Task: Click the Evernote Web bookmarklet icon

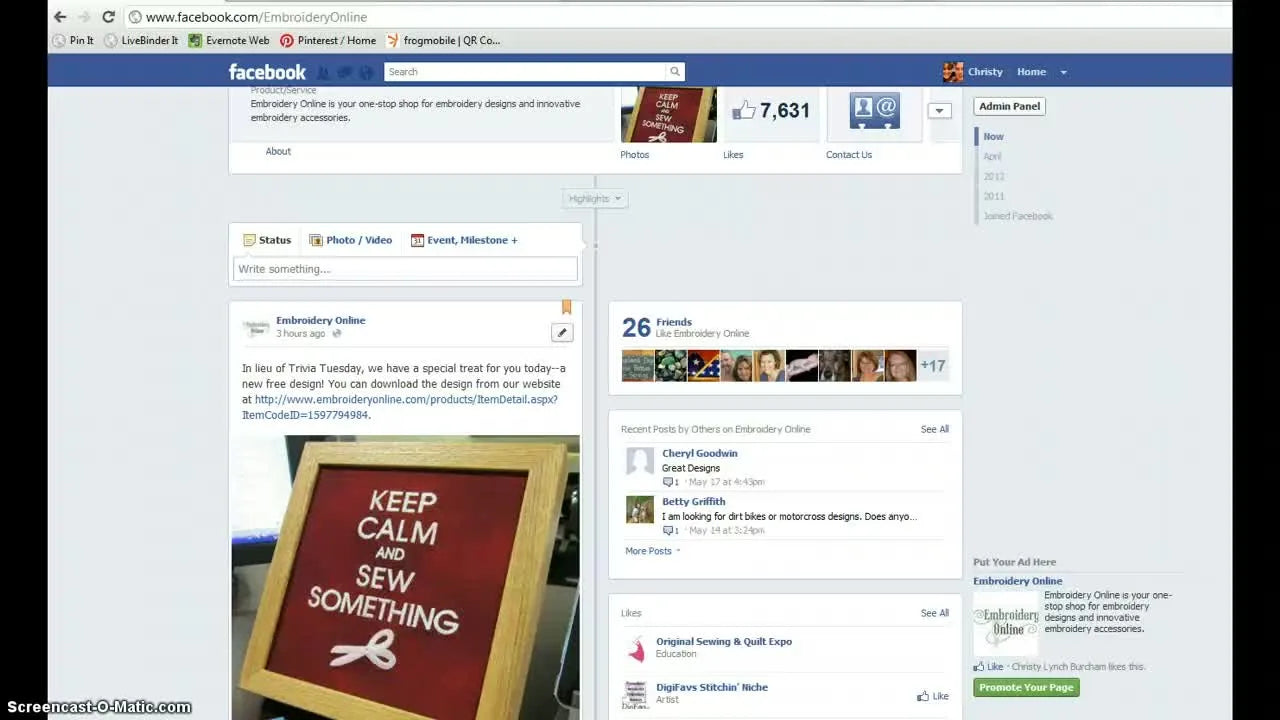Action: tap(197, 40)
